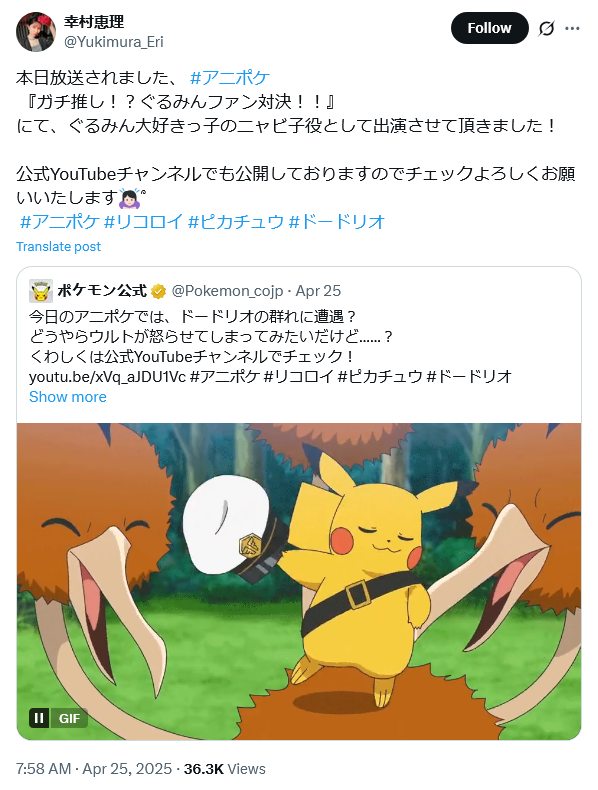Screen dimensions: 598x790
Task: Click the GIF label badge
Action: pos(69,718)
